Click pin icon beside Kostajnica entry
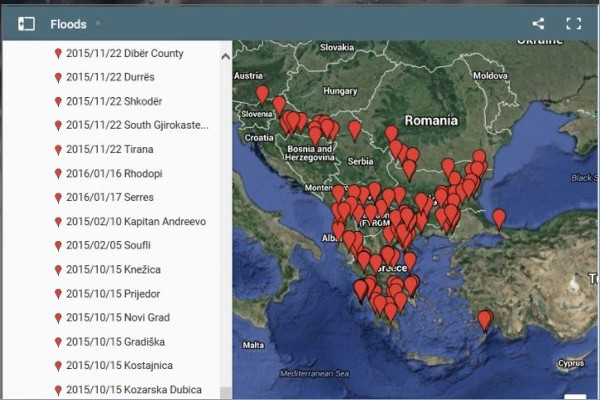The width and height of the screenshot is (600, 400). tap(58, 366)
